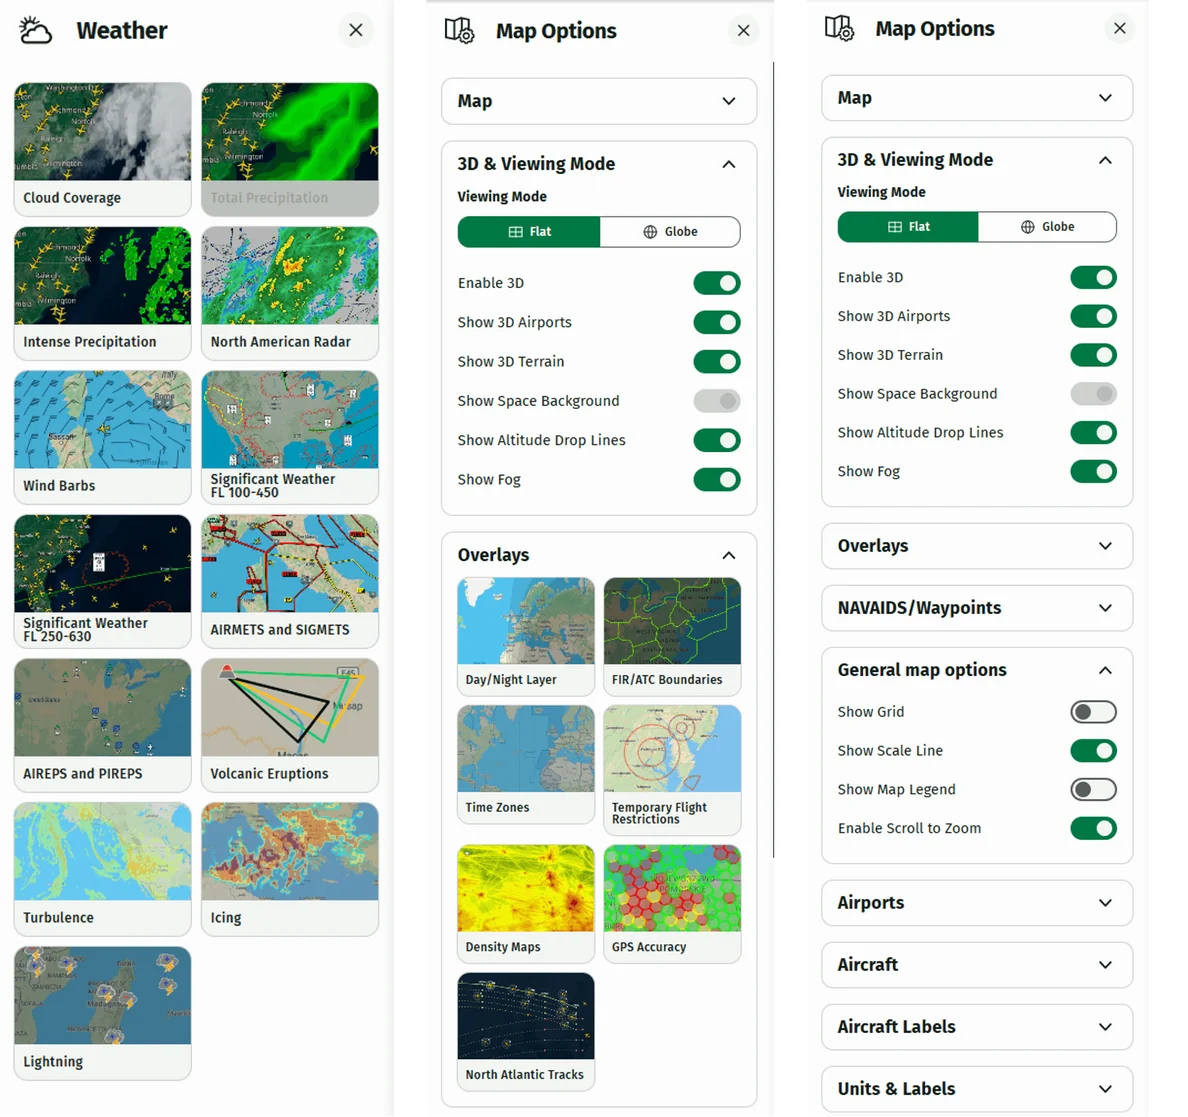Toggle Enable 3D in right panel

(x=1093, y=277)
